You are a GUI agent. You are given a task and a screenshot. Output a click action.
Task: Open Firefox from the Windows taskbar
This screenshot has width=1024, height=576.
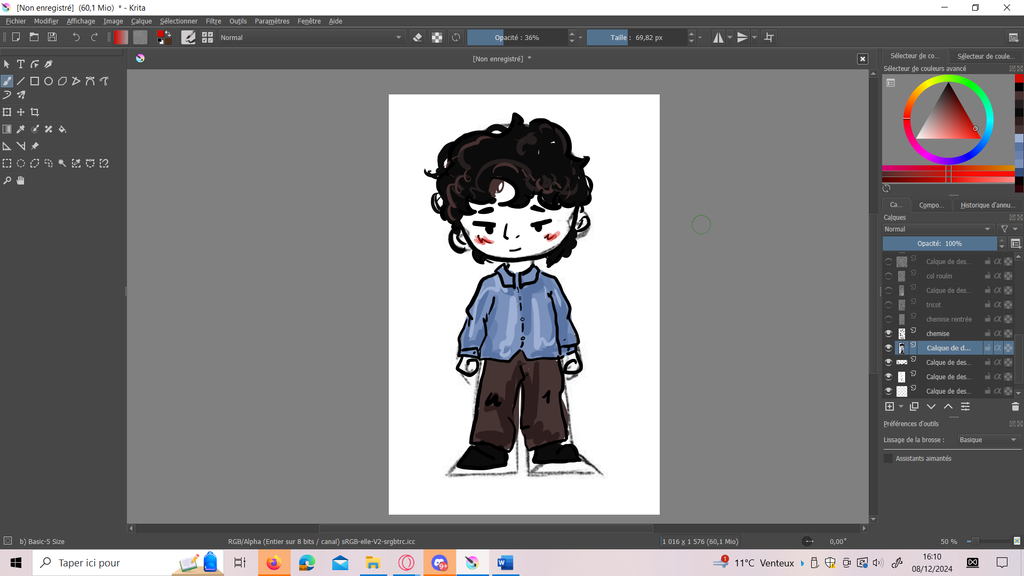click(x=273, y=563)
